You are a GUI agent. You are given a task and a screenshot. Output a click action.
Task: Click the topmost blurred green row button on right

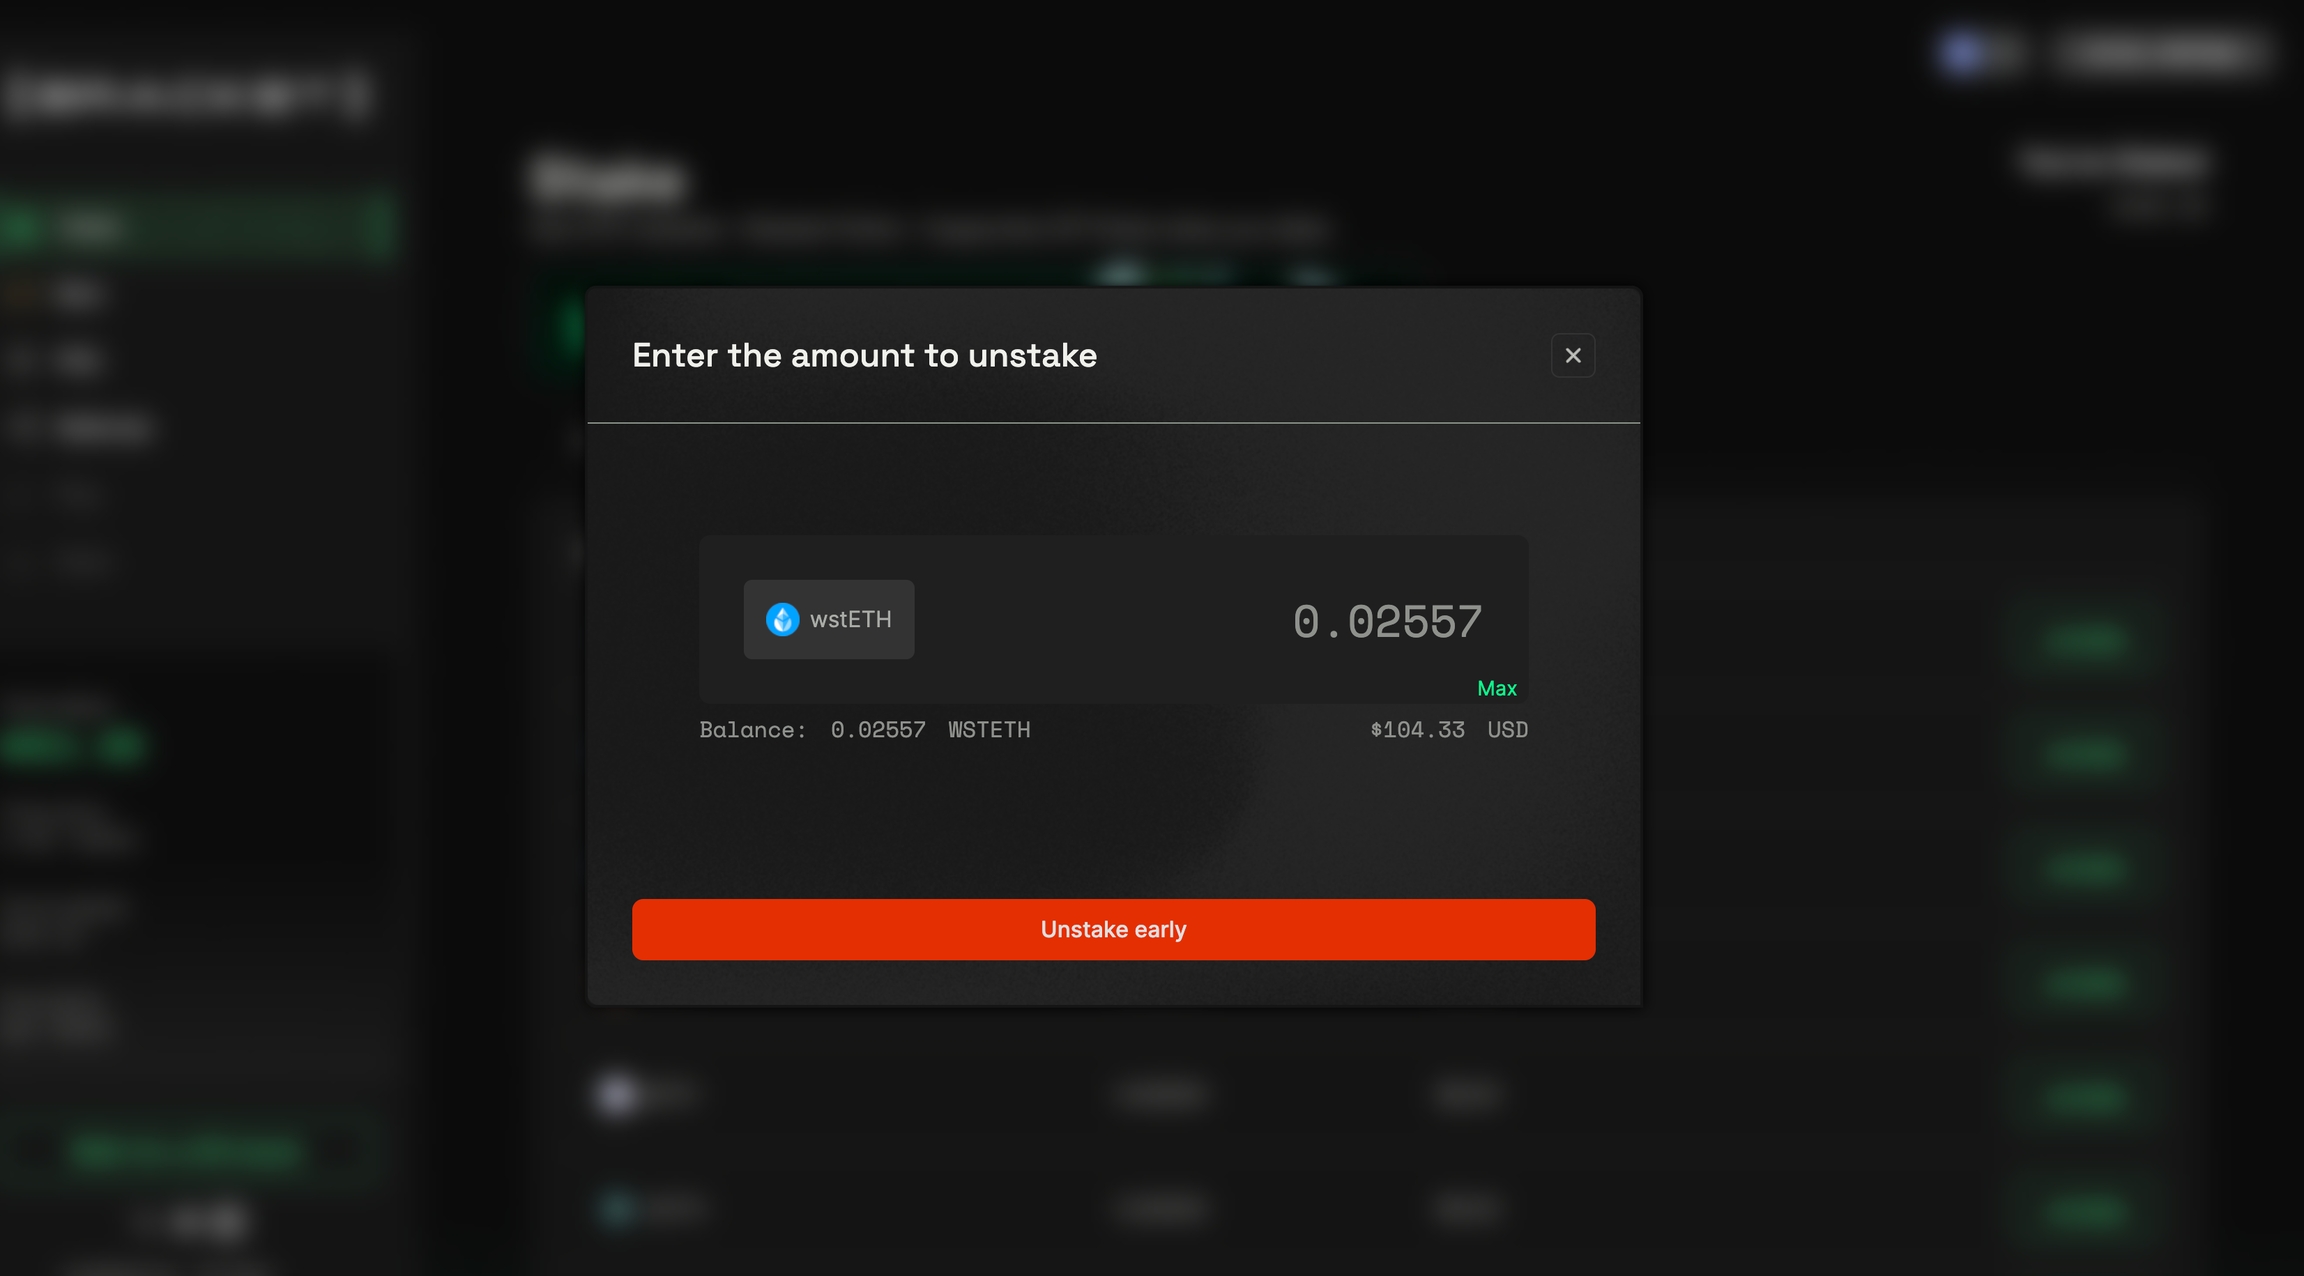2086,639
